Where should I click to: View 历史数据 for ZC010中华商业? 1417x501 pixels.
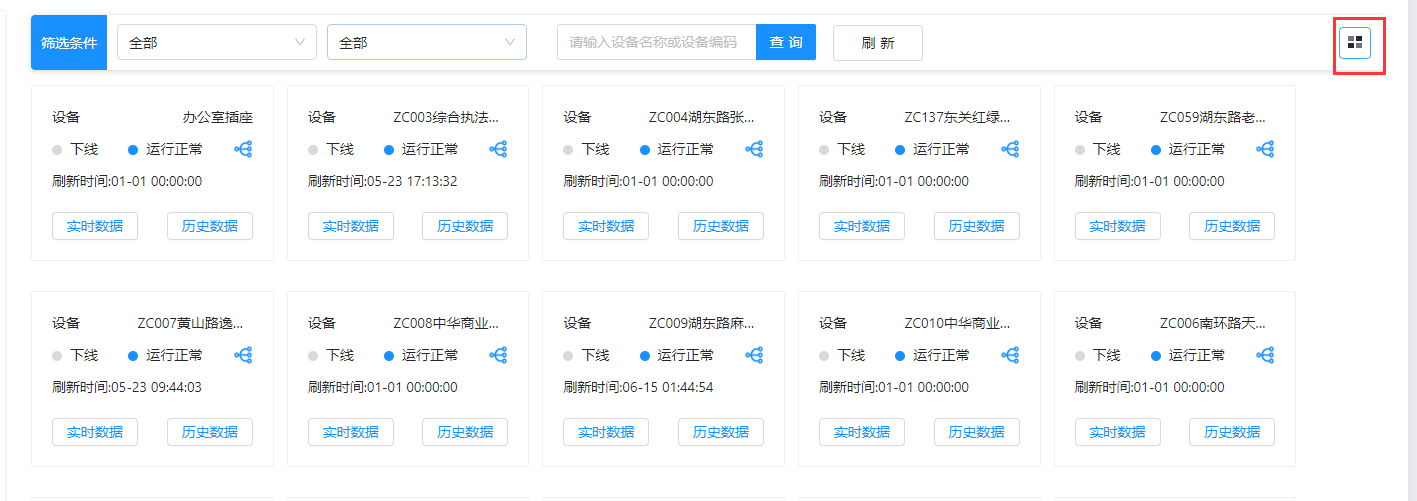click(977, 432)
